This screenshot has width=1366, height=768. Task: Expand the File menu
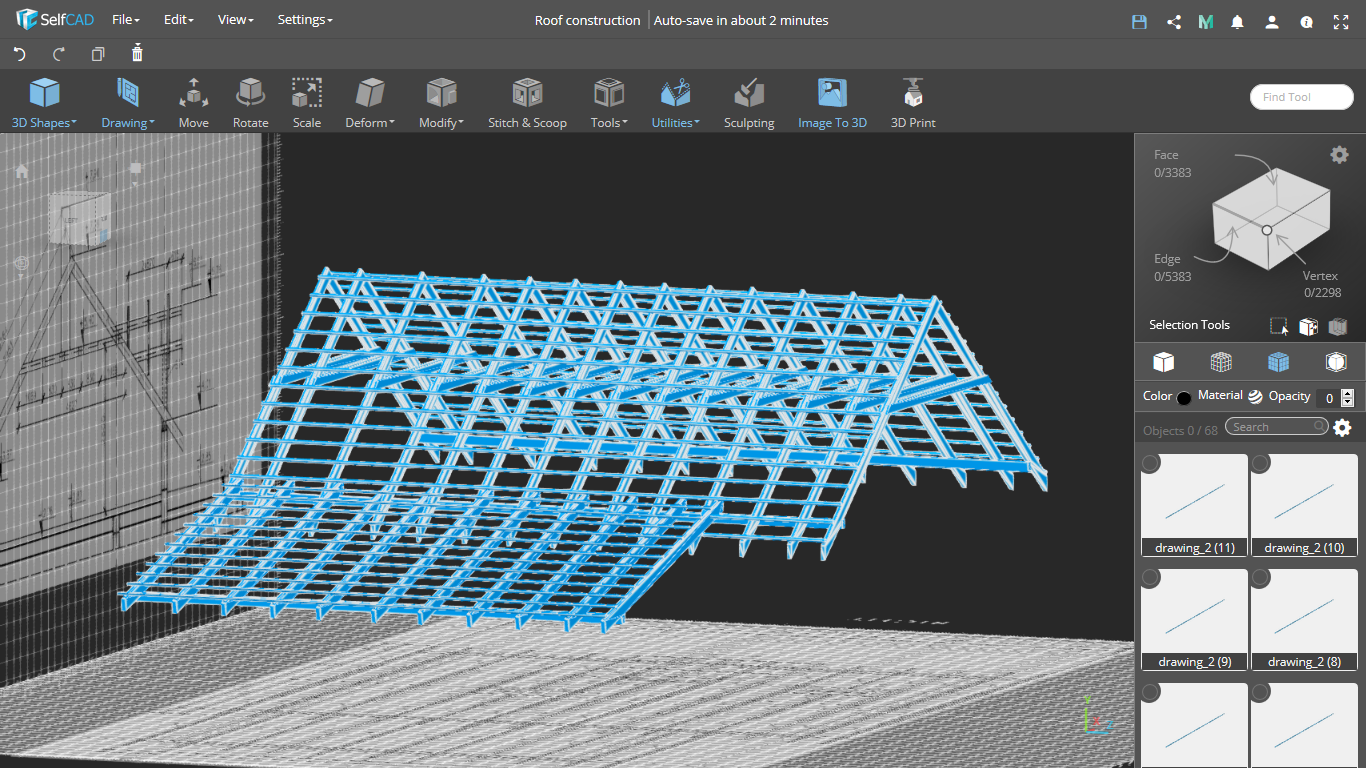coord(126,20)
